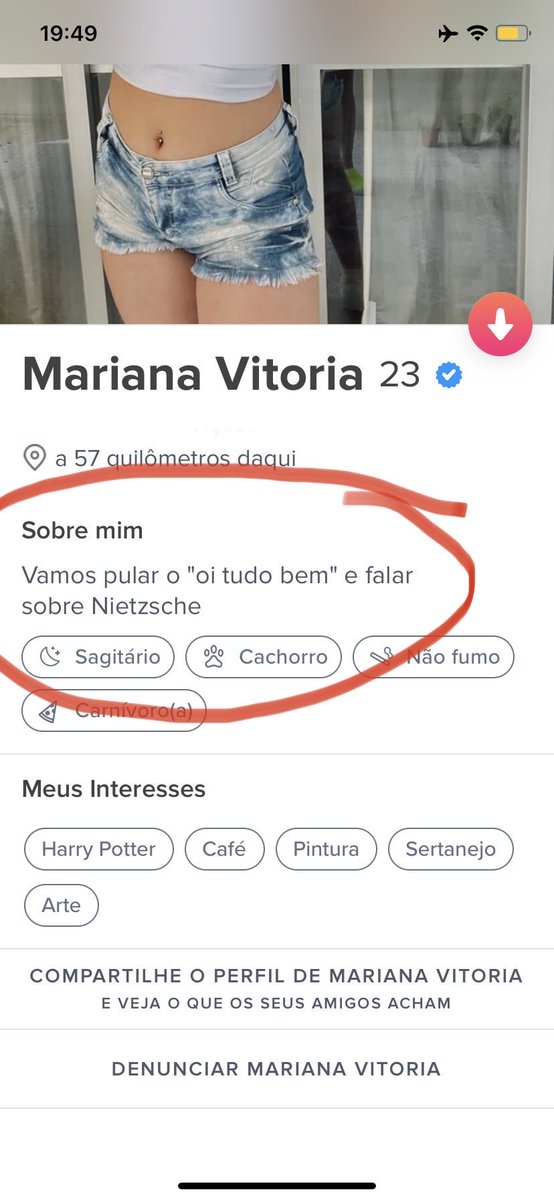
Task: Select the Harry Potter interest chip
Action: 98,849
